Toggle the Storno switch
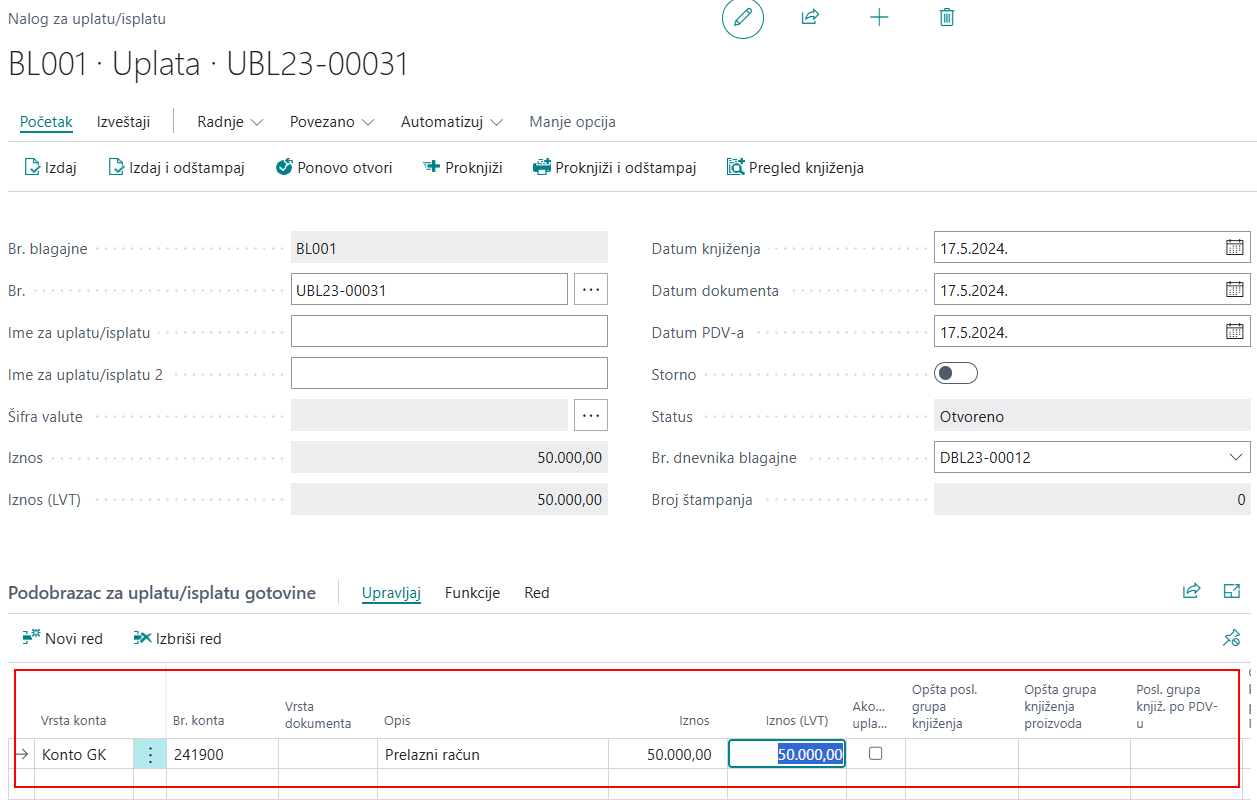 click(955, 373)
